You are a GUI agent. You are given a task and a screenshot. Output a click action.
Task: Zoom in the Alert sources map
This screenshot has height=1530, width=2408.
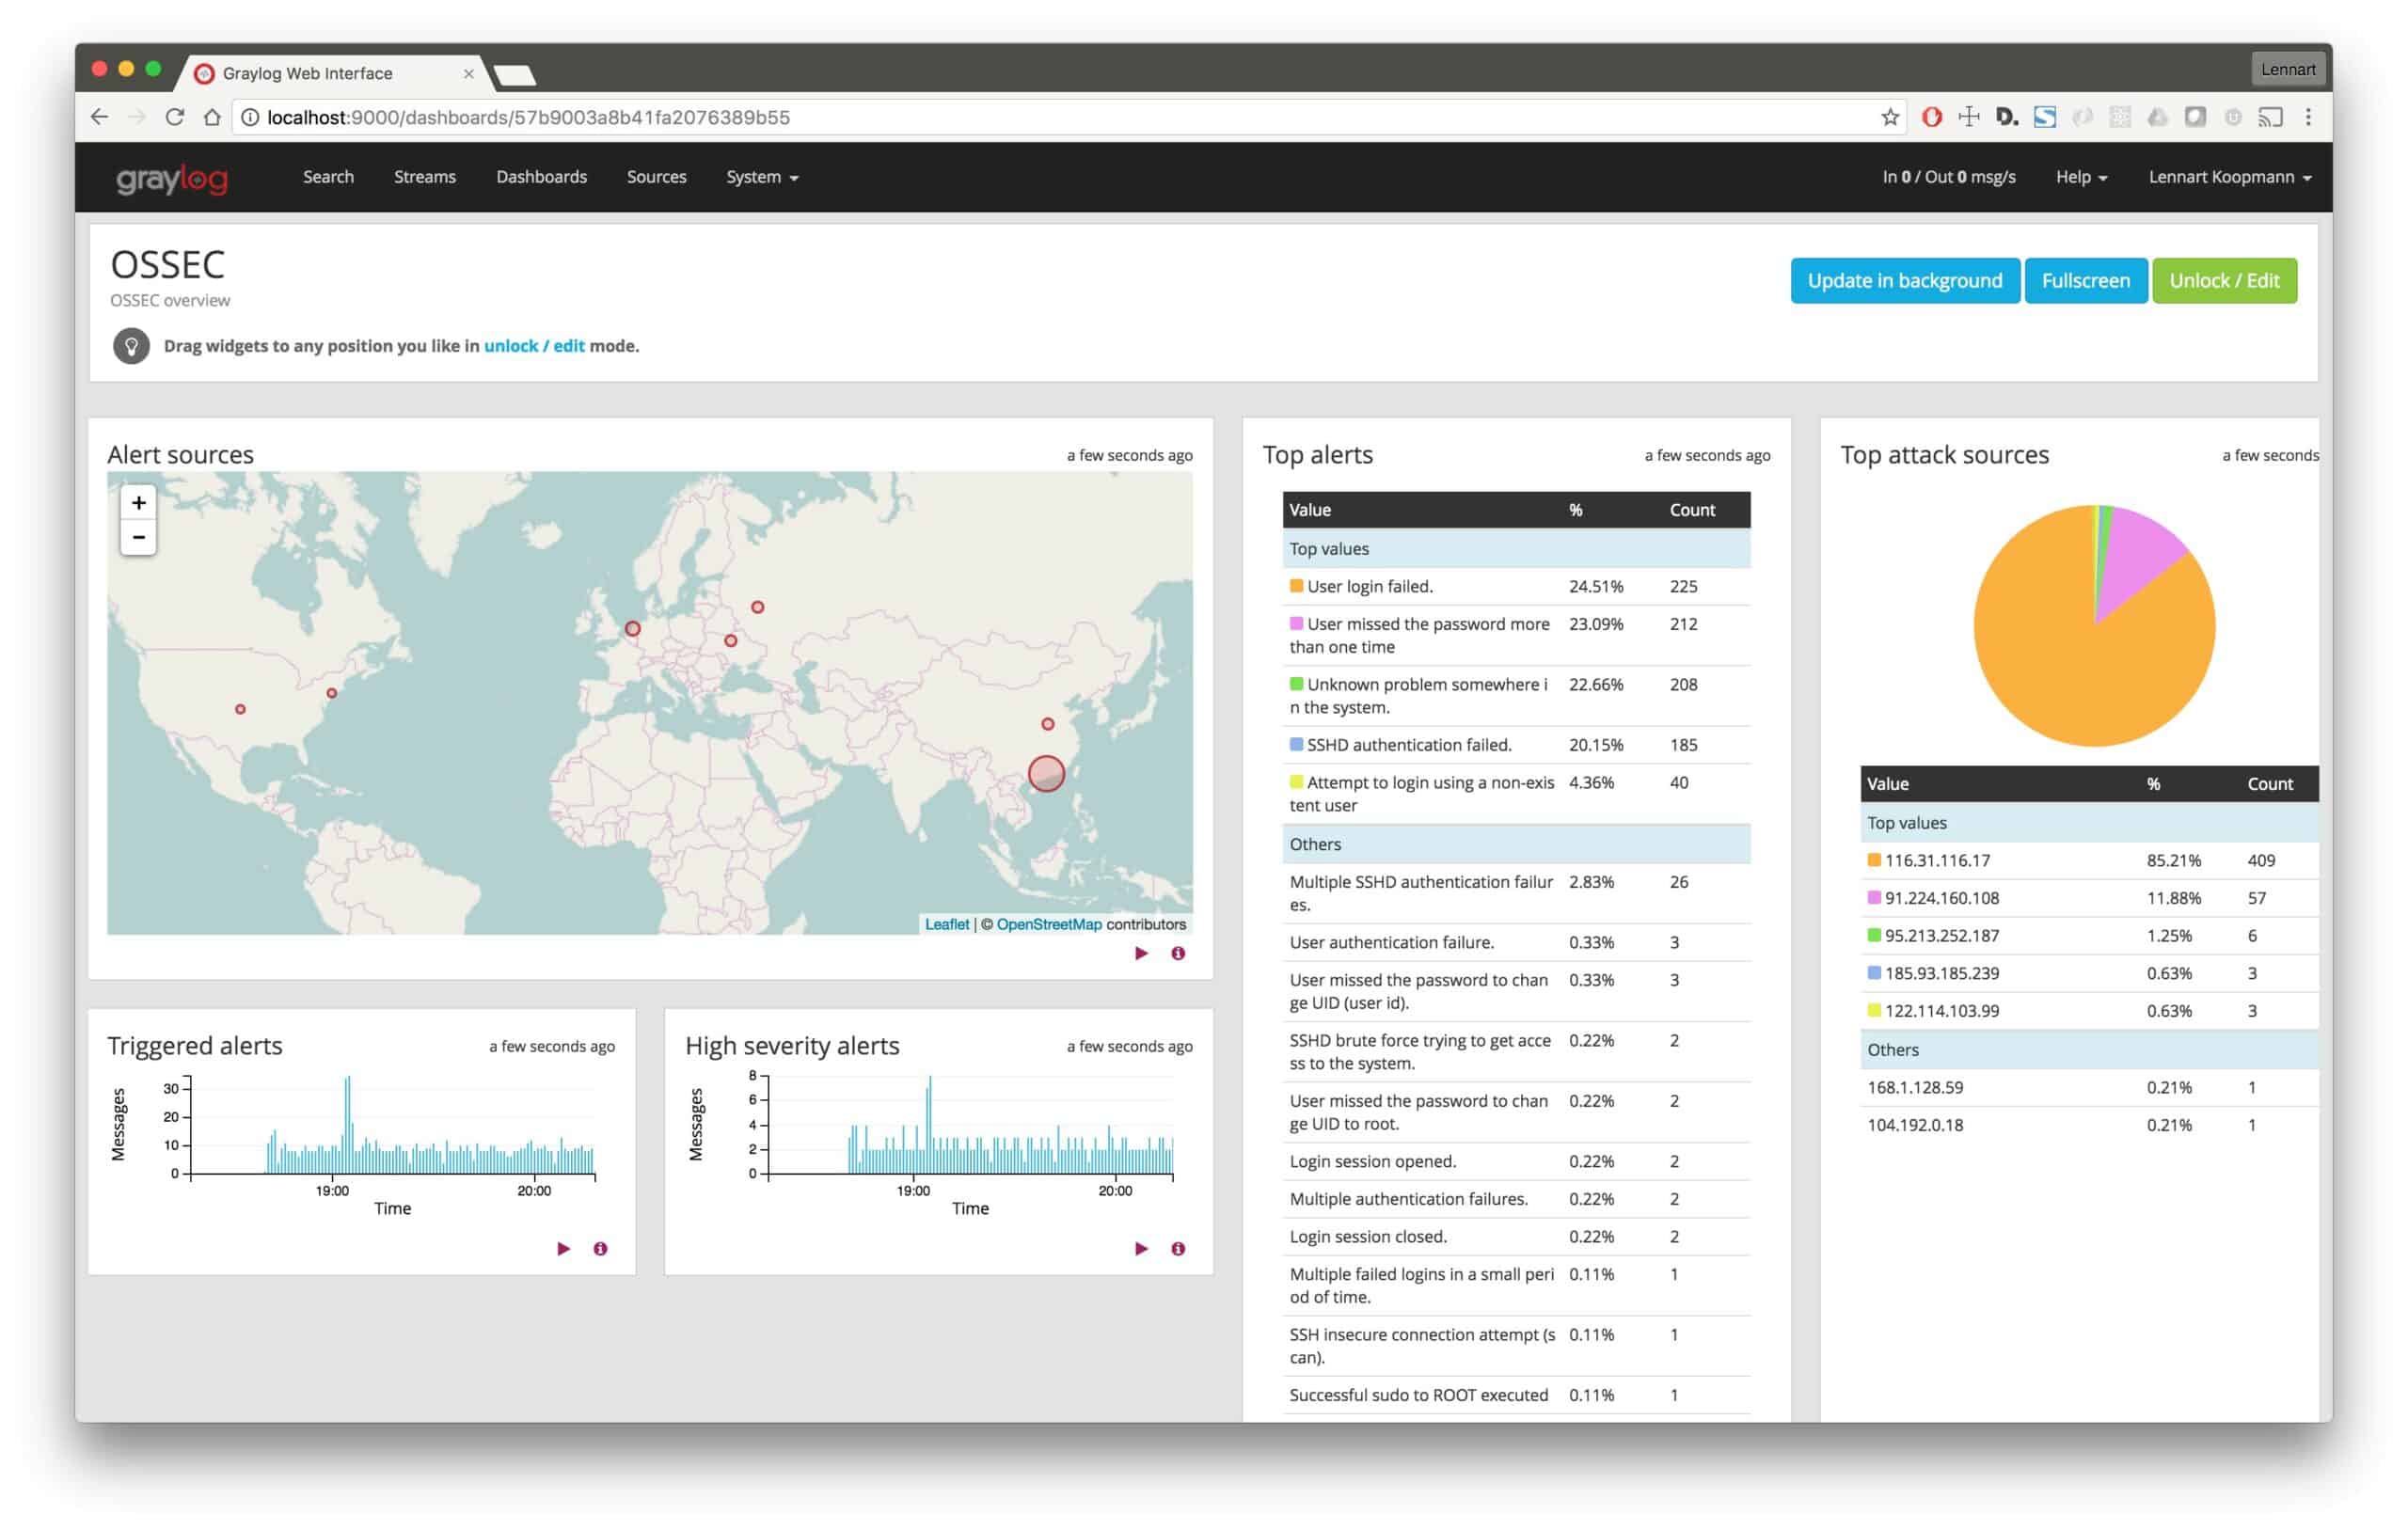(x=138, y=503)
